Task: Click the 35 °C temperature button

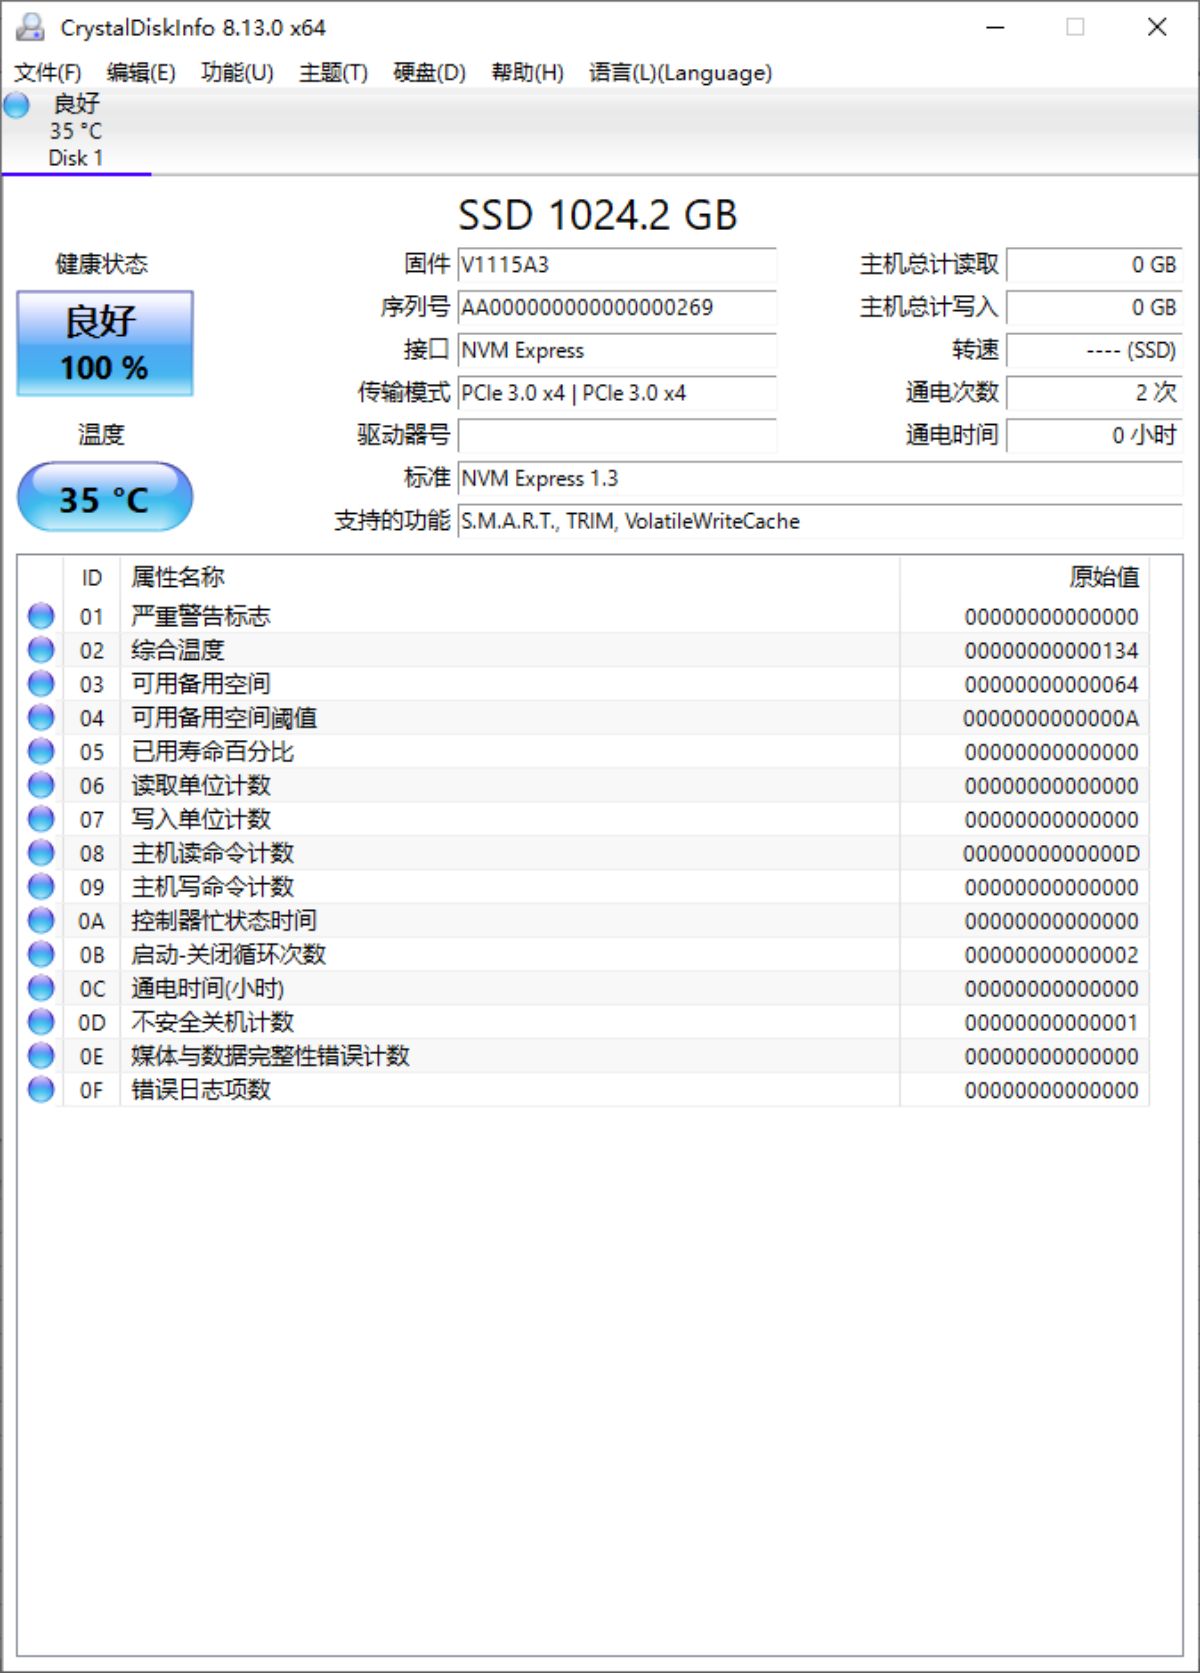Action: tap(105, 496)
